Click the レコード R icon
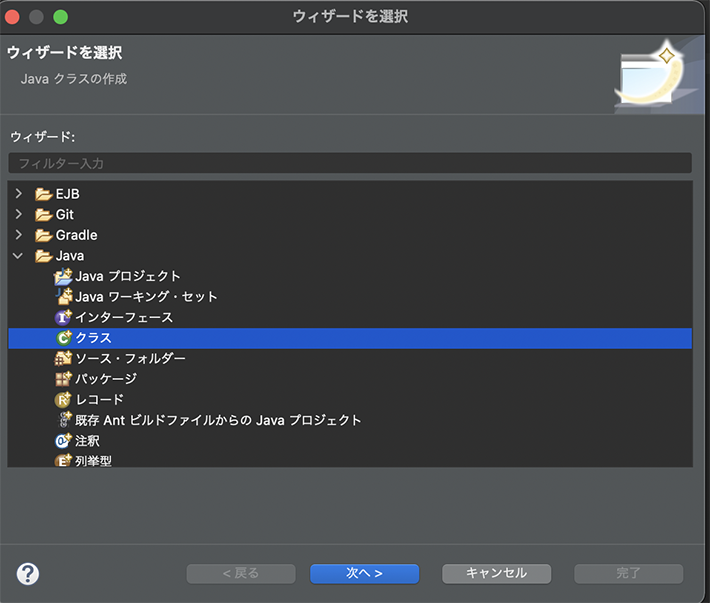The image size is (710, 603). click(63, 399)
